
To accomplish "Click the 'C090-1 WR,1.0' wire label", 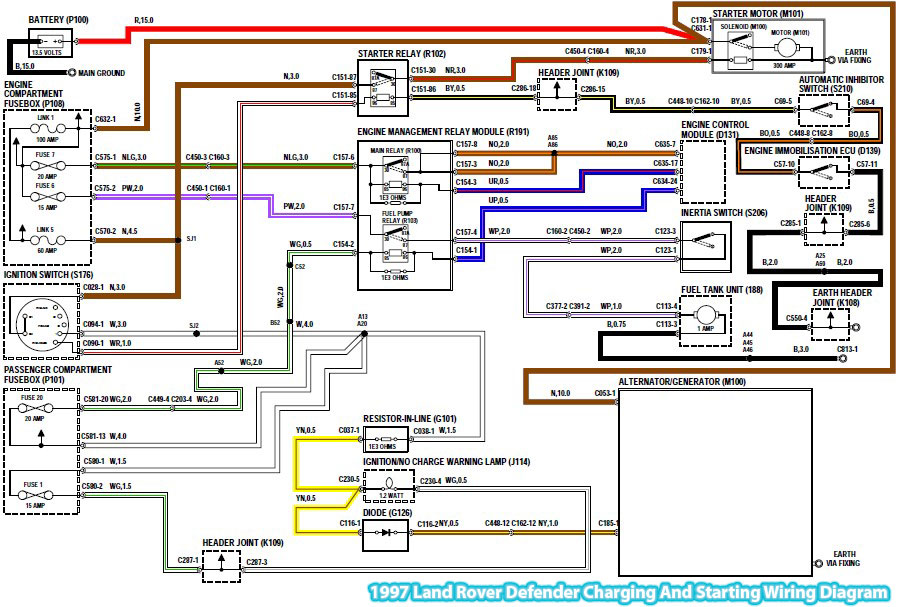I will (106, 343).
